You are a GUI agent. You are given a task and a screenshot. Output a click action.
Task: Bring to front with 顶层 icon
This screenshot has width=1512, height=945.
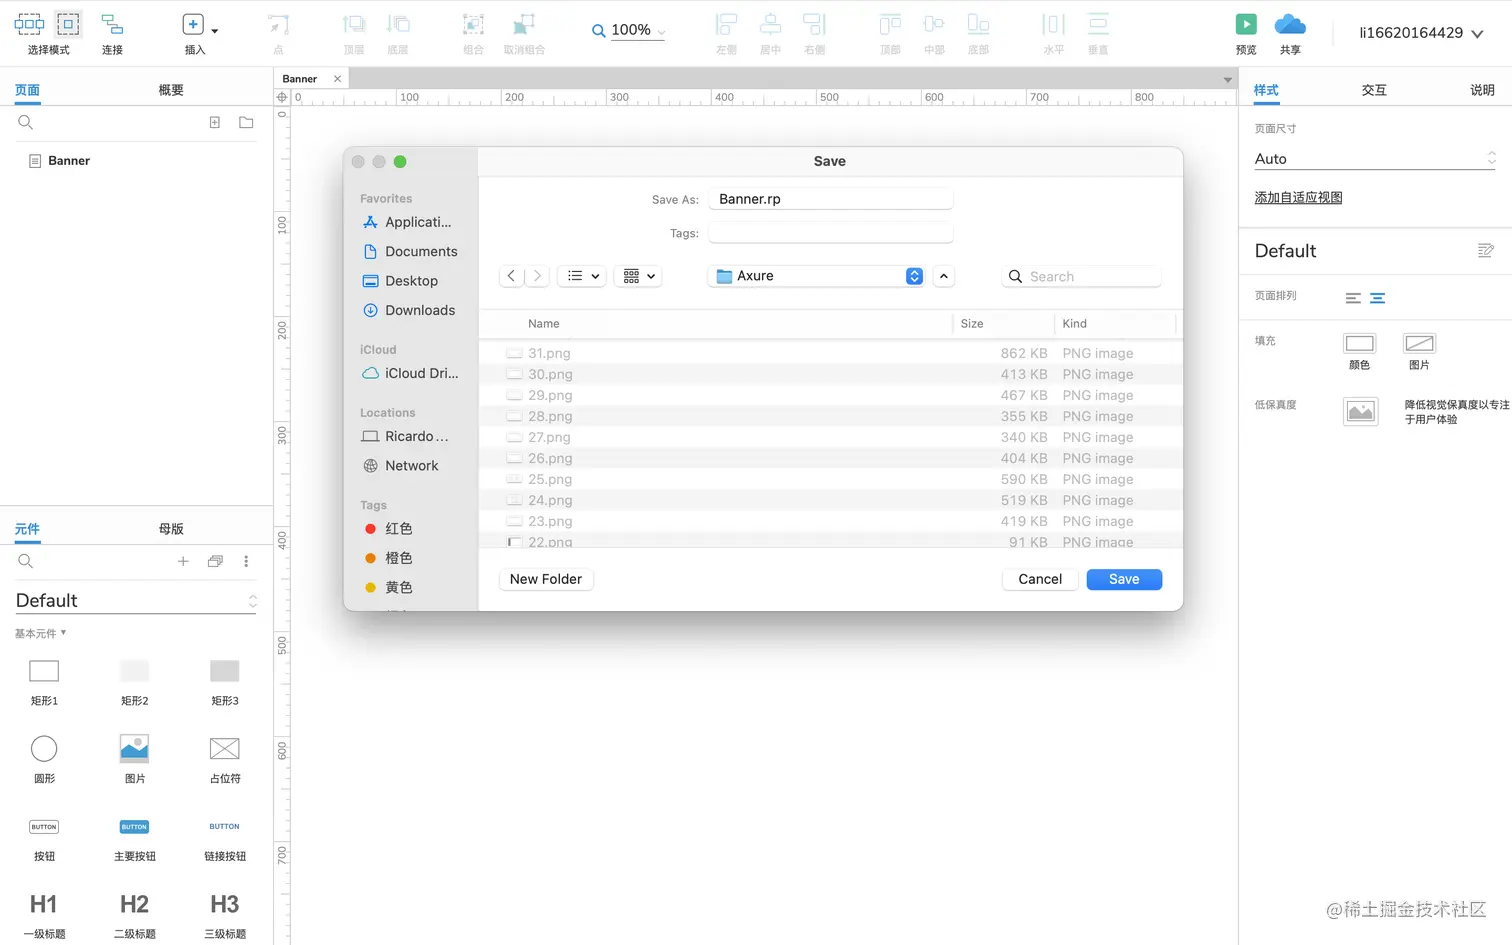coord(354,25)
